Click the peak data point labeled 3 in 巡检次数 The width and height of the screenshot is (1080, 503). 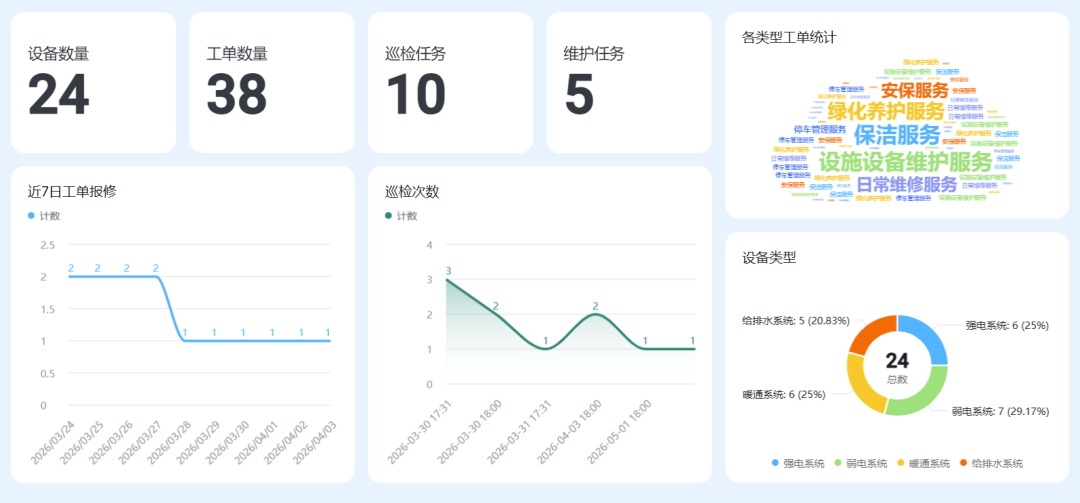[x=447, y=279]
